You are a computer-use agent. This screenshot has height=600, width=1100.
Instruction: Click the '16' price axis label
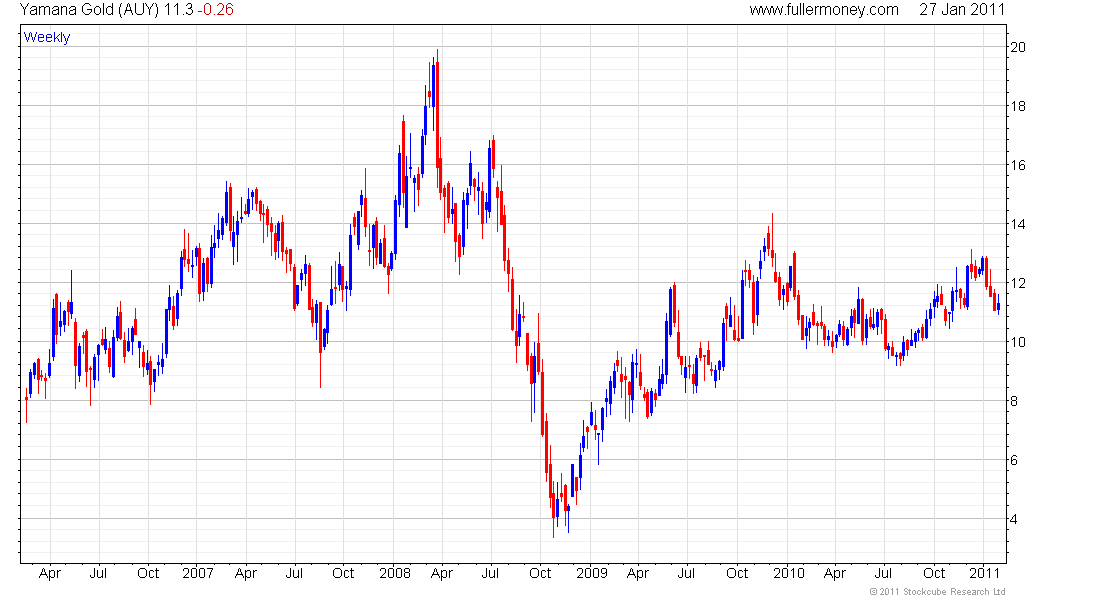(x=1017, y=165)
